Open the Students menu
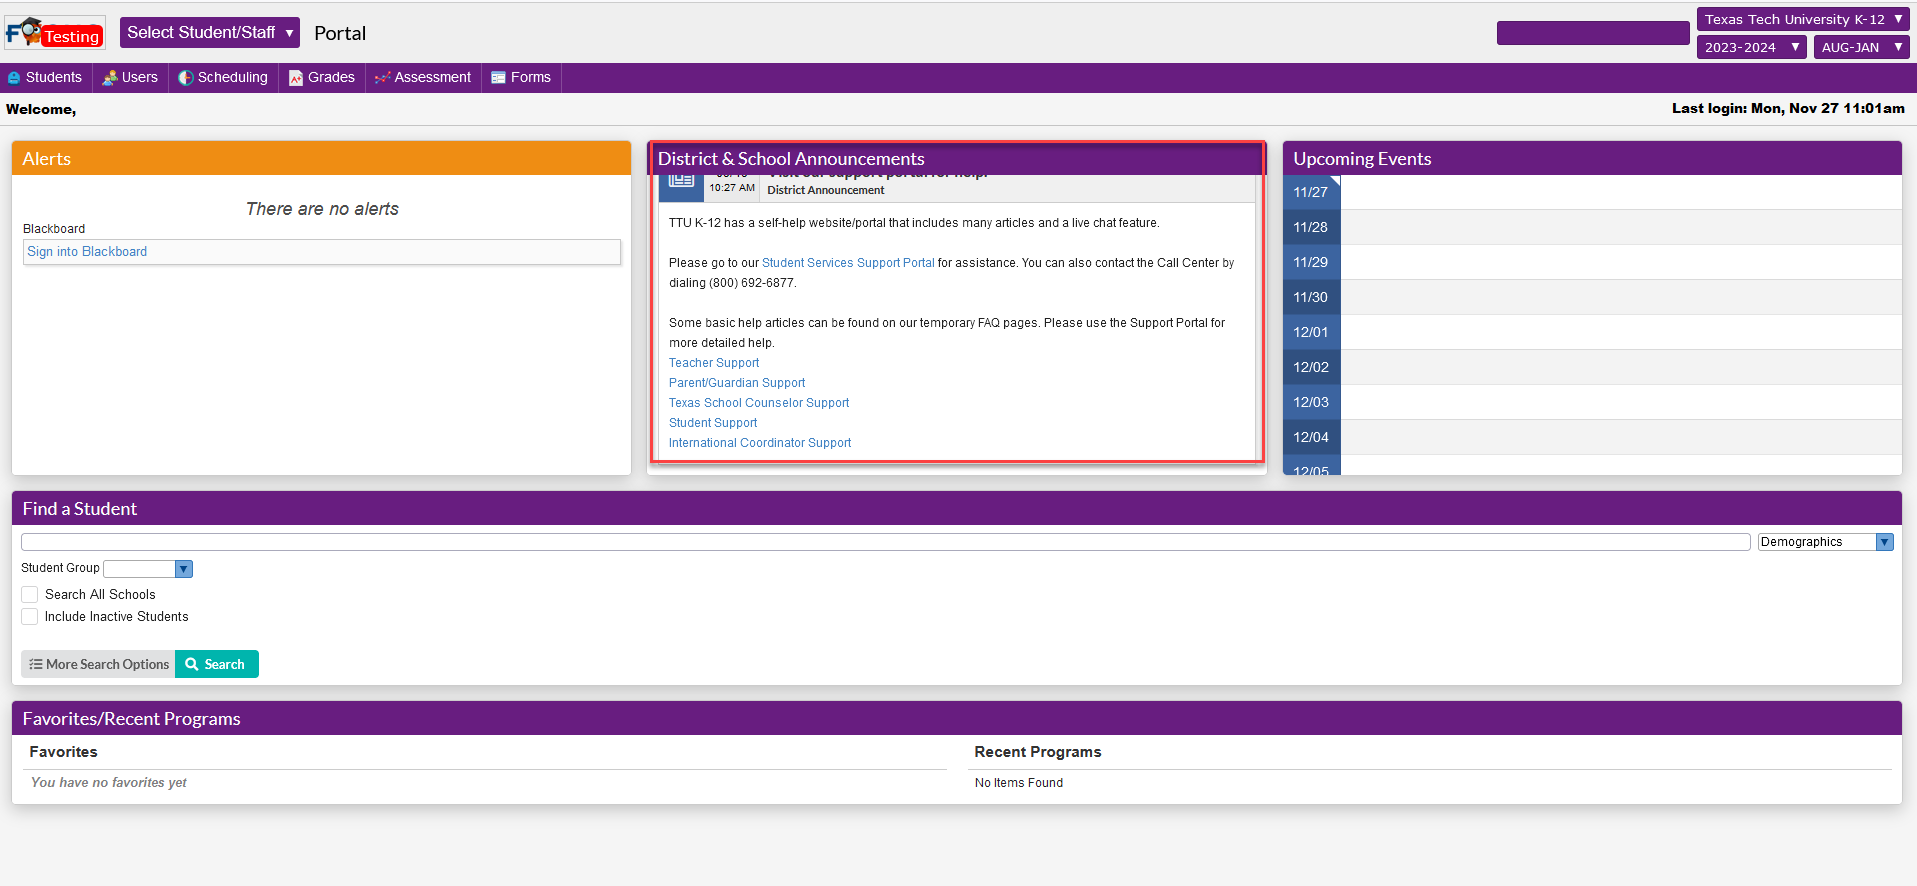 [46, 78]
